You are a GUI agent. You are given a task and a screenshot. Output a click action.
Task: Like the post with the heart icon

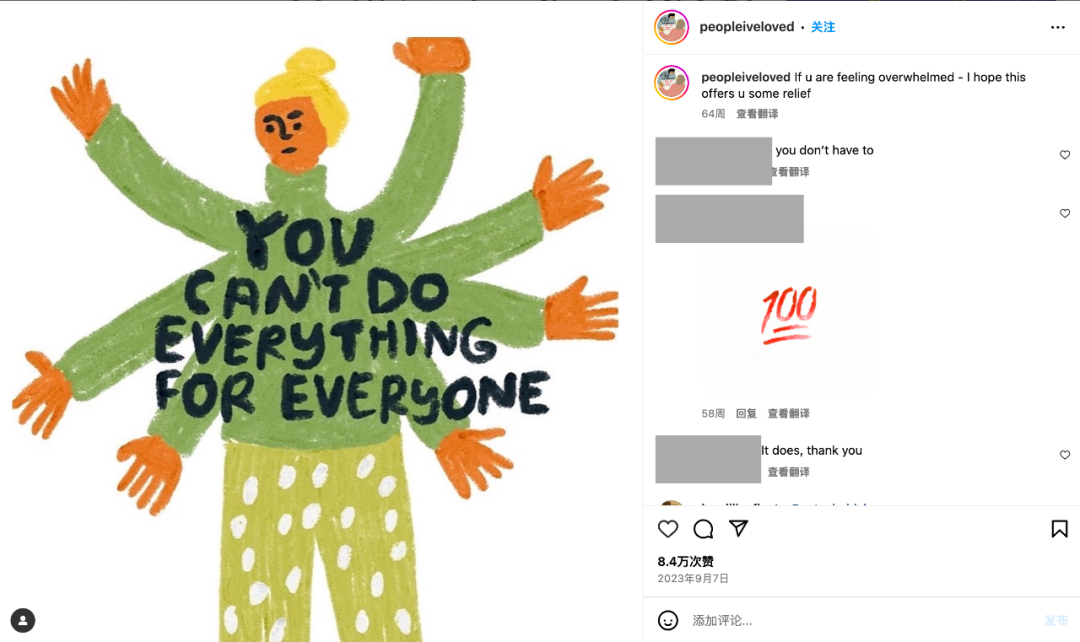tap(667, 528)
